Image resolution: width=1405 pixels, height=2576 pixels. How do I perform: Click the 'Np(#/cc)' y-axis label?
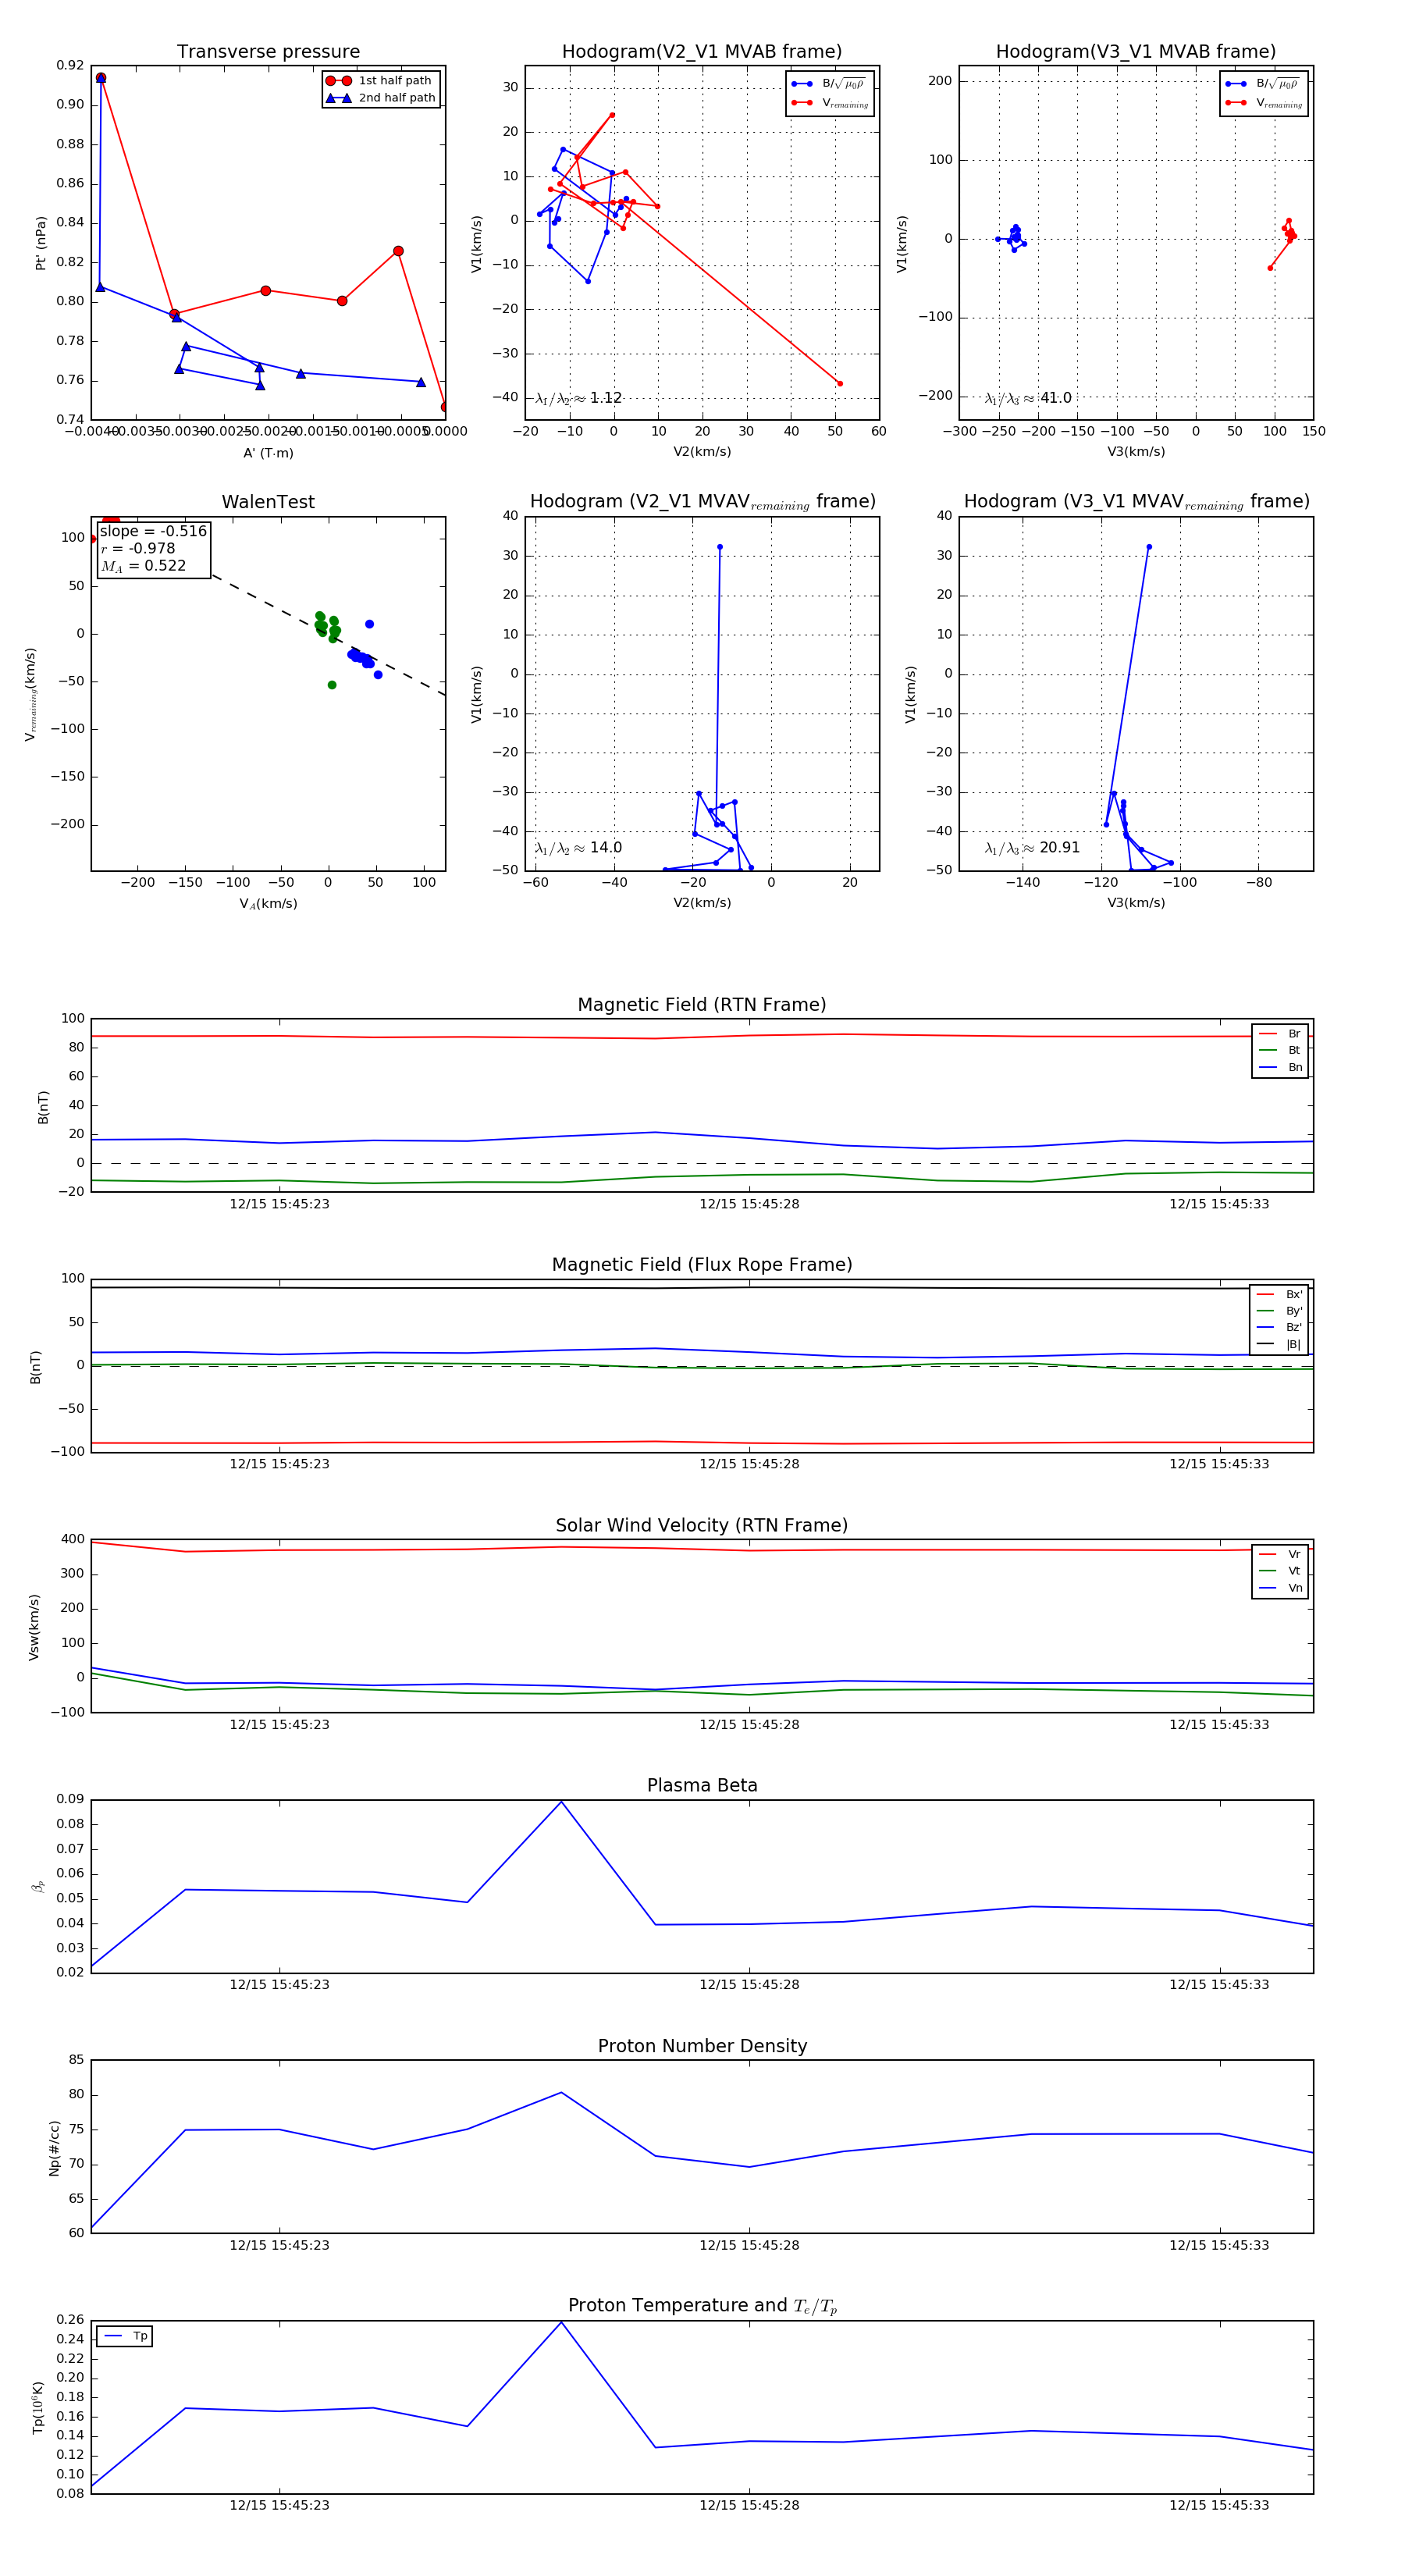54,2148
